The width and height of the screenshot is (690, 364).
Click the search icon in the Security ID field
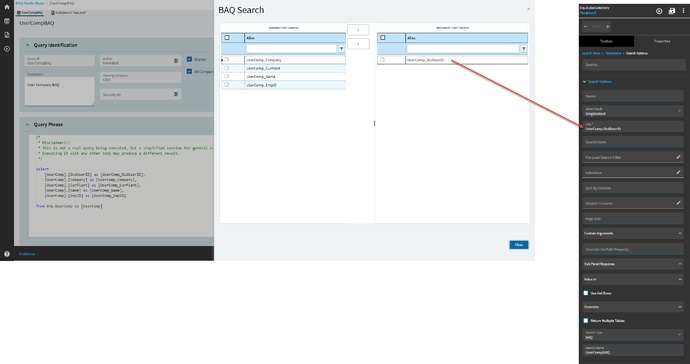coord(176,94)
